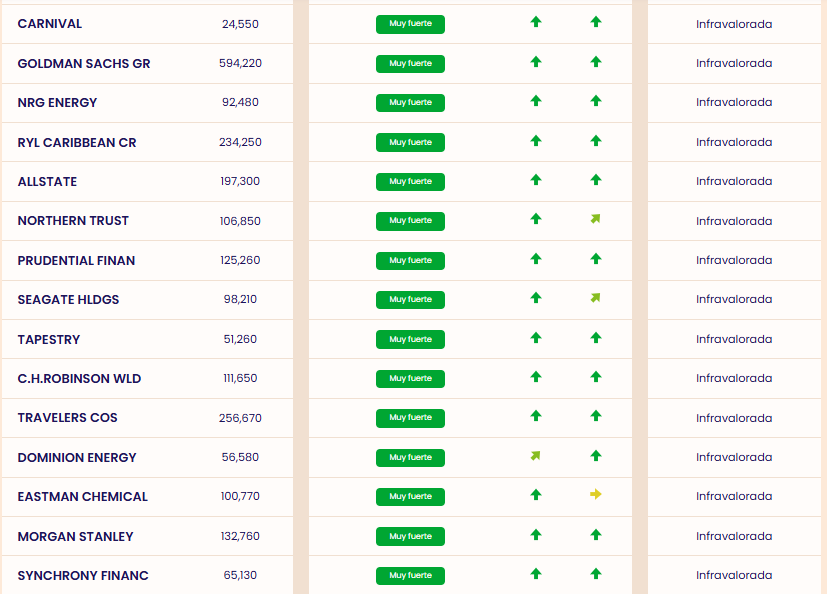Open the EASTMAN CHEMICAL stock
Screen dimensions: 827x594
[x=83, y=497]
